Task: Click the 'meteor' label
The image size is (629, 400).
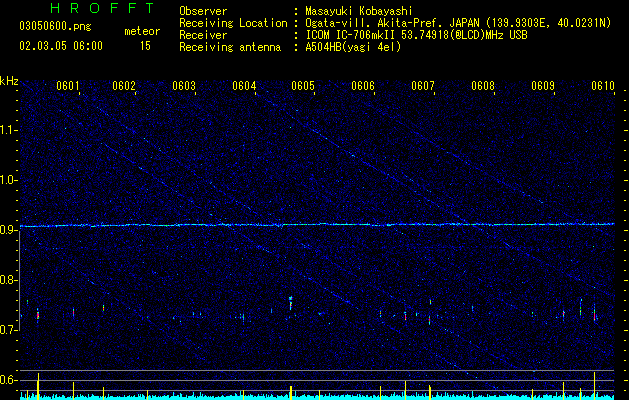Action: pyautogui.click(x=142, y=31)
